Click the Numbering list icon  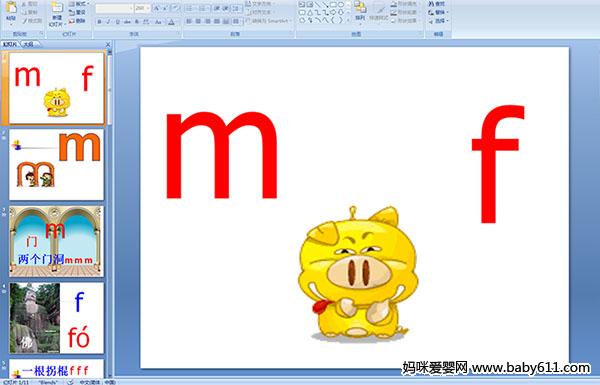tap(202, 8)
